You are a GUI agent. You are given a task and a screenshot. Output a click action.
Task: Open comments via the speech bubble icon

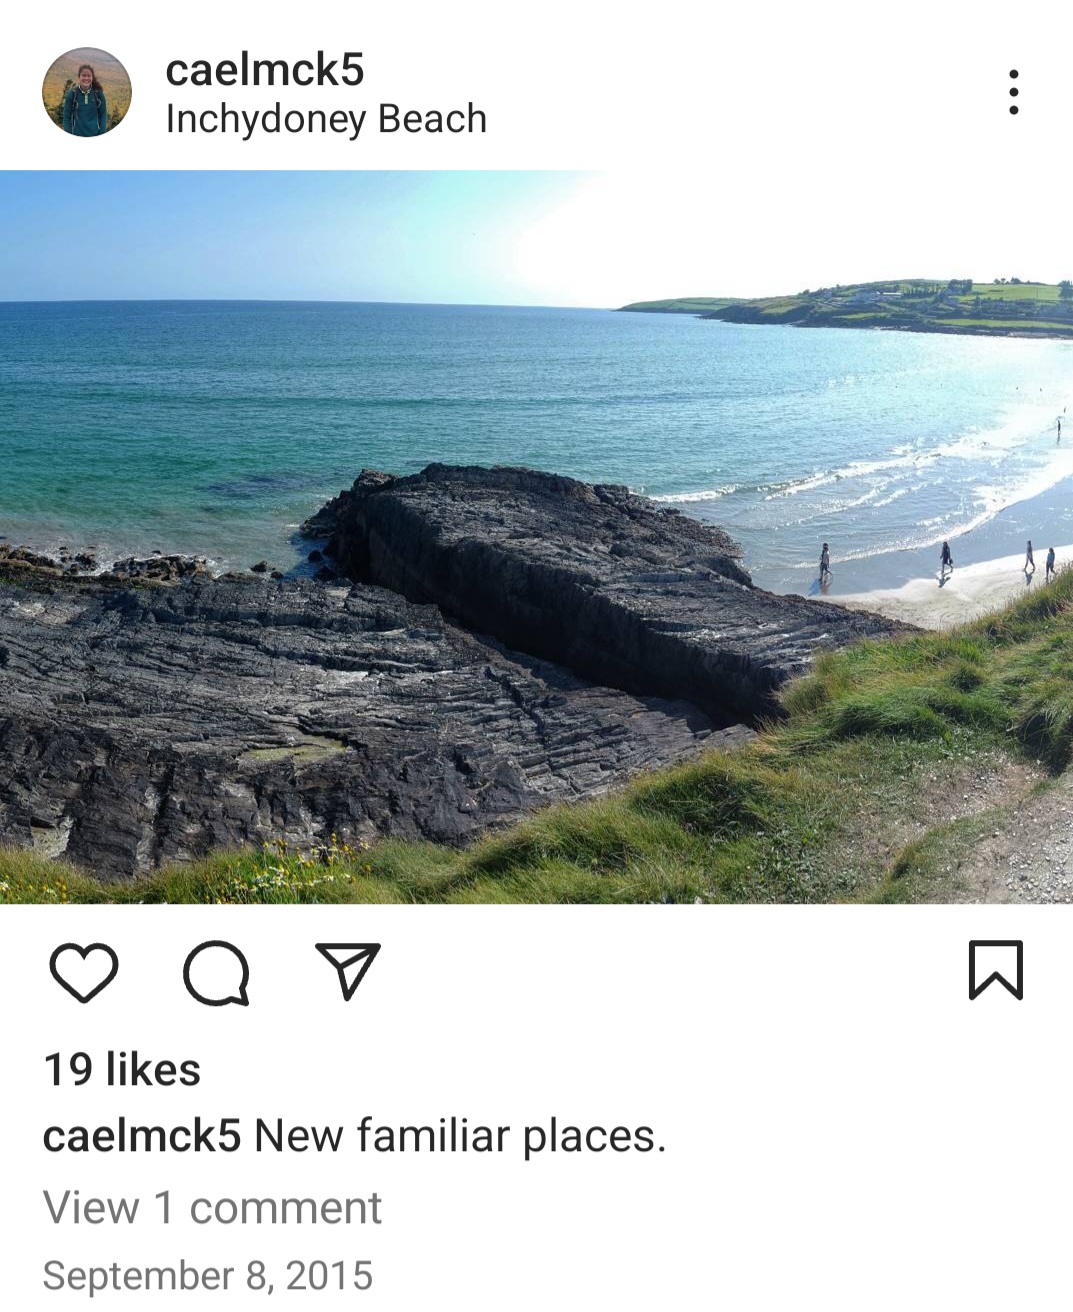tap(216, 972)
